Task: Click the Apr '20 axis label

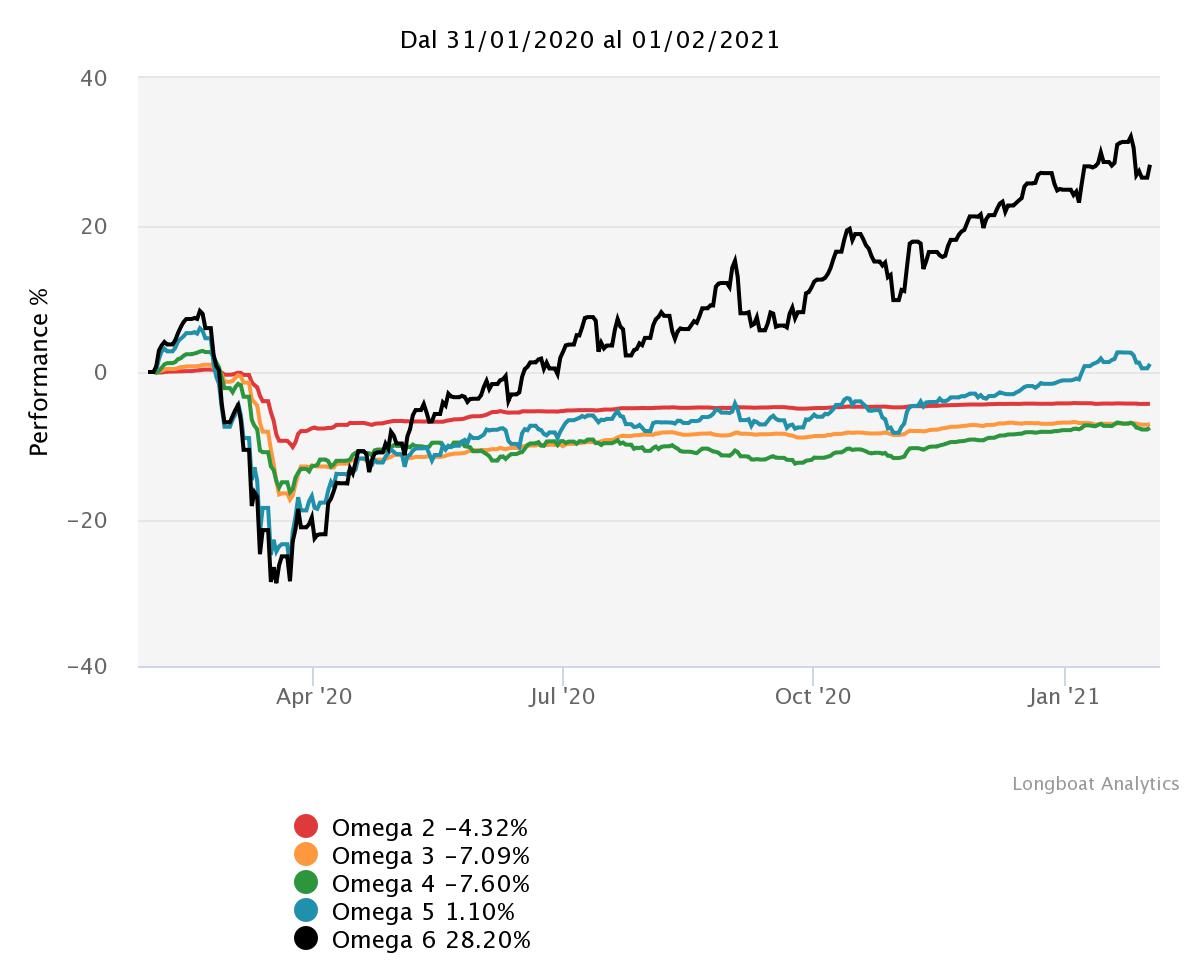Action: (x=314, y=696)
